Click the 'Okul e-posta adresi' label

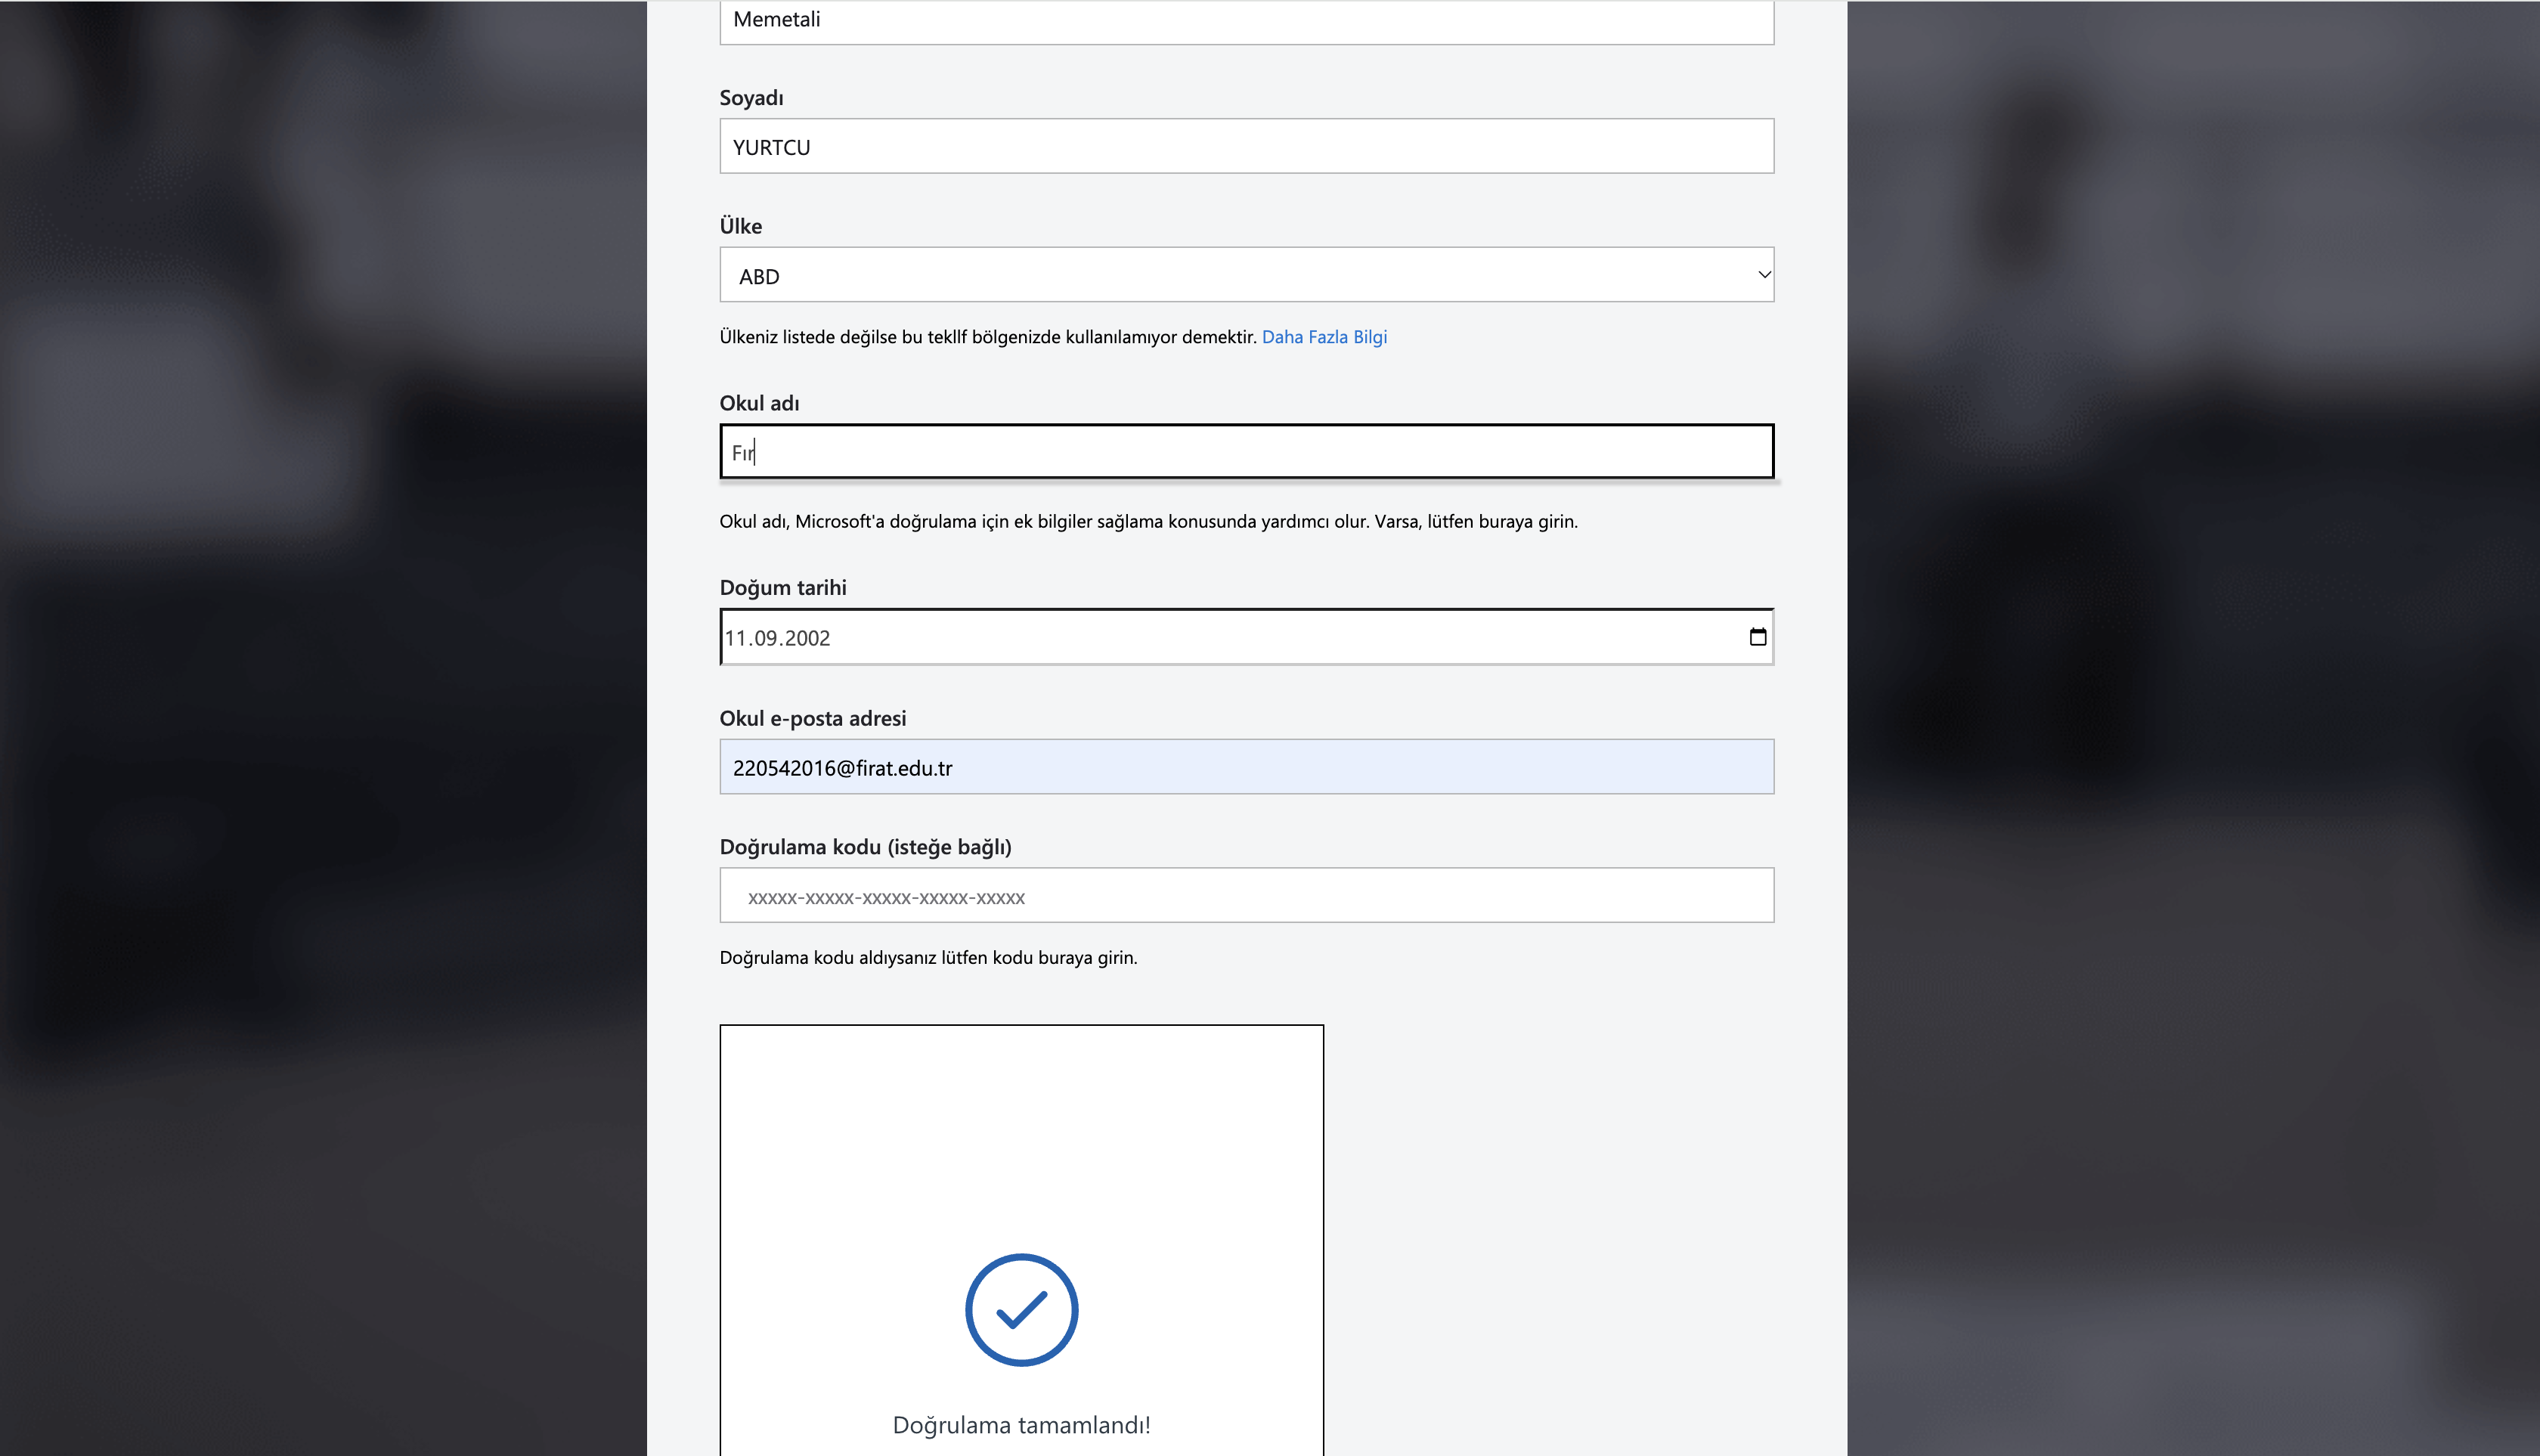[812, 718]
